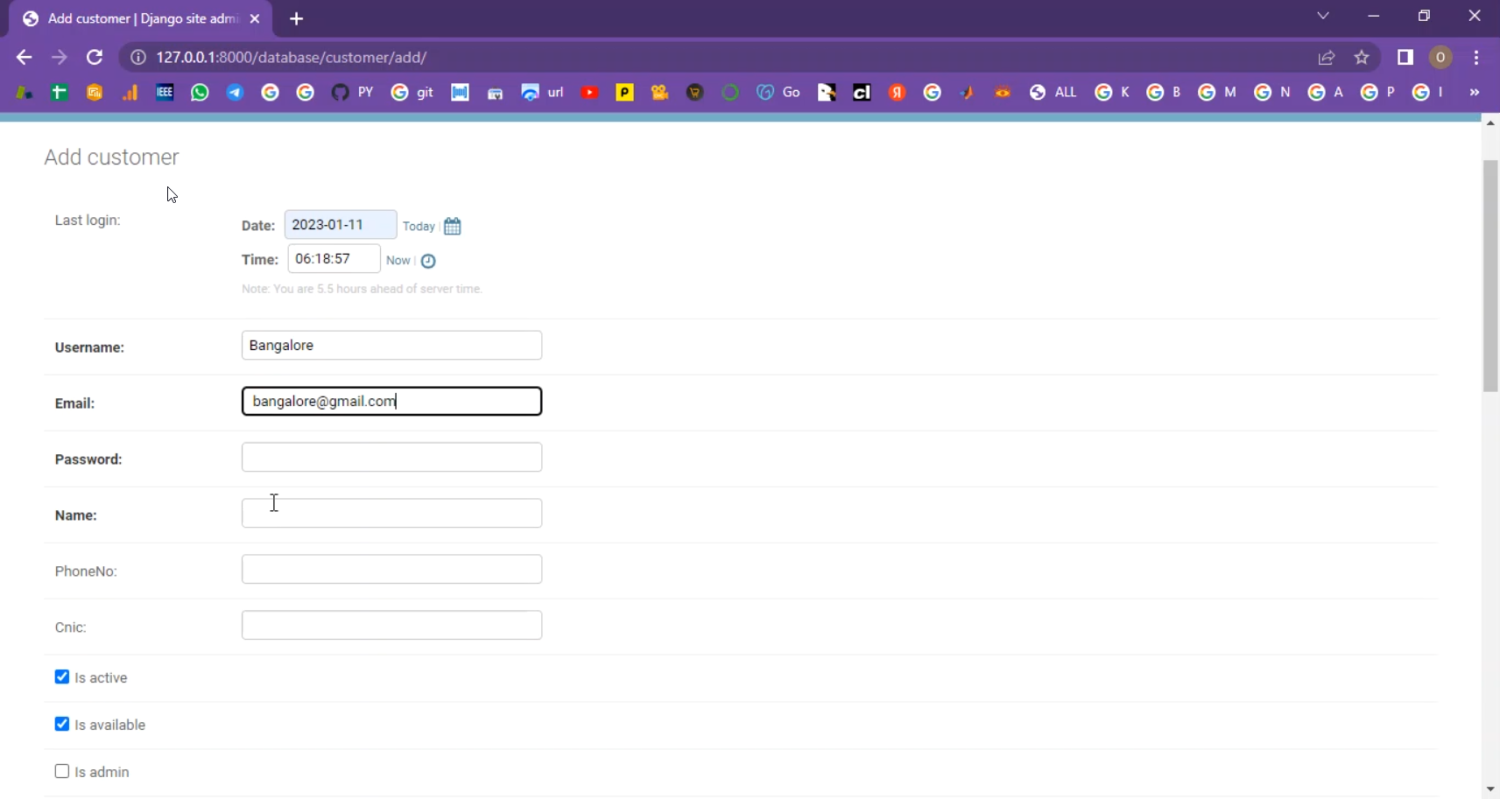Expand the hidden bookmarks overflow chevron
Screen dimensions: 1500x799
click(x=1474, y=92)
